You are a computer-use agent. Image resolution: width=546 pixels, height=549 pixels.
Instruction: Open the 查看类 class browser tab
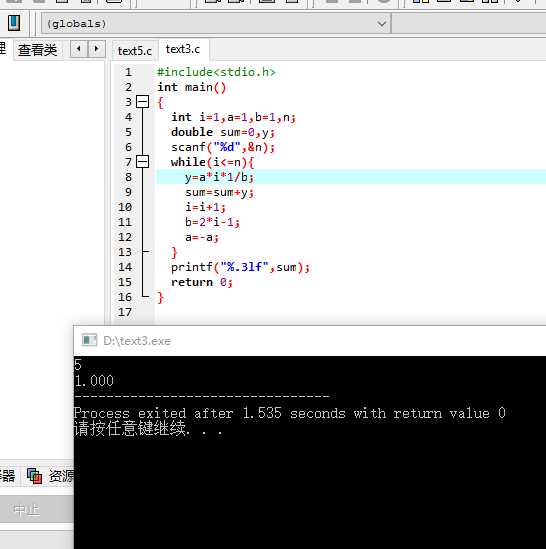[37, 50]
